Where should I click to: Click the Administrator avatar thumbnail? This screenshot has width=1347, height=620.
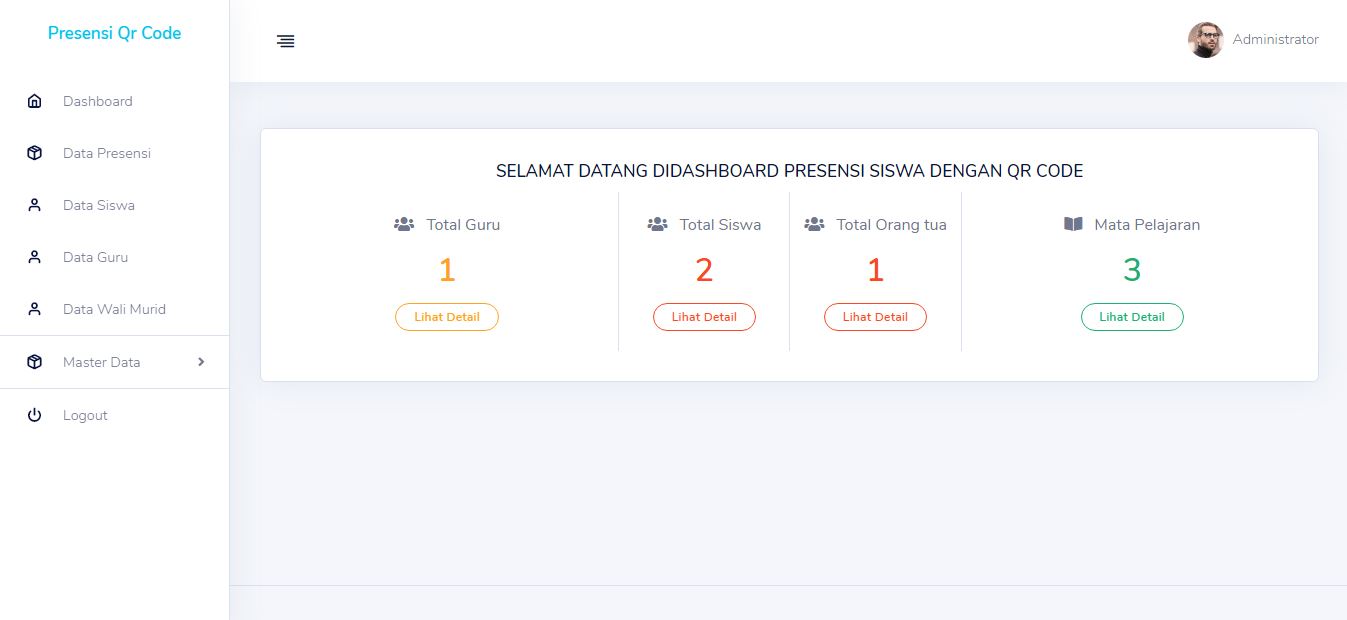pos(1206,40)
